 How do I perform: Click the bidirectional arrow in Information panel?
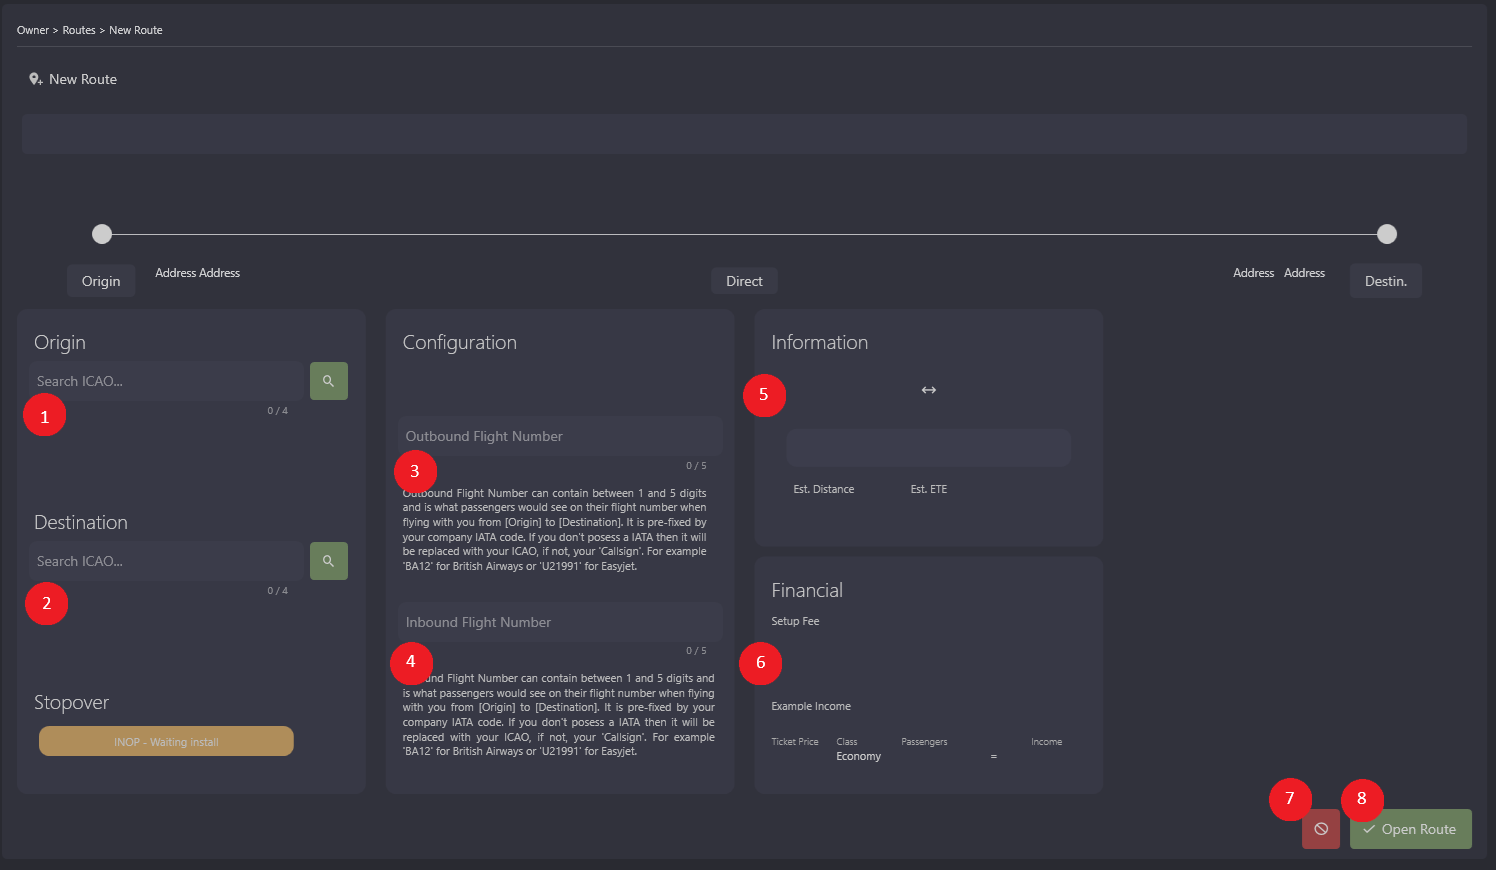928,390
